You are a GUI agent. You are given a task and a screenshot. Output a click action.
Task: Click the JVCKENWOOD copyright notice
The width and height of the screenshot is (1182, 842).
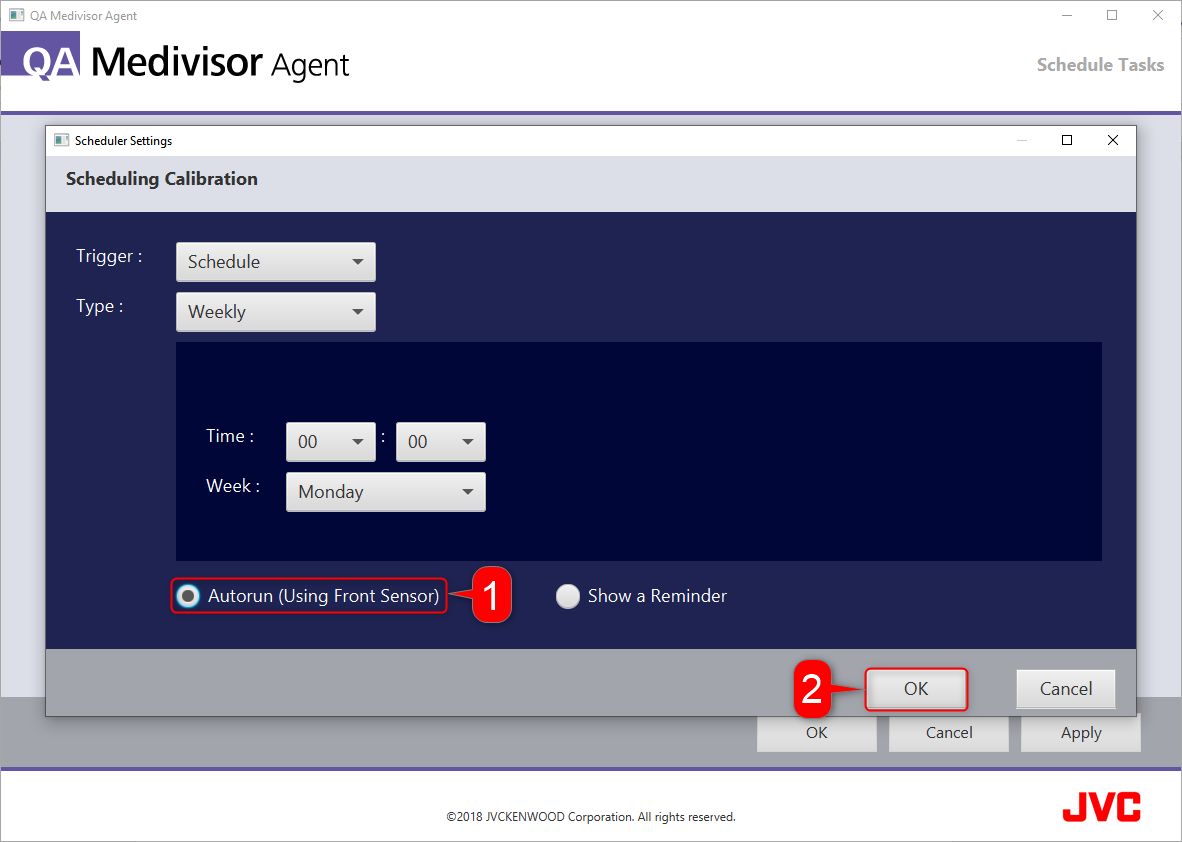(x=591, y=816)
